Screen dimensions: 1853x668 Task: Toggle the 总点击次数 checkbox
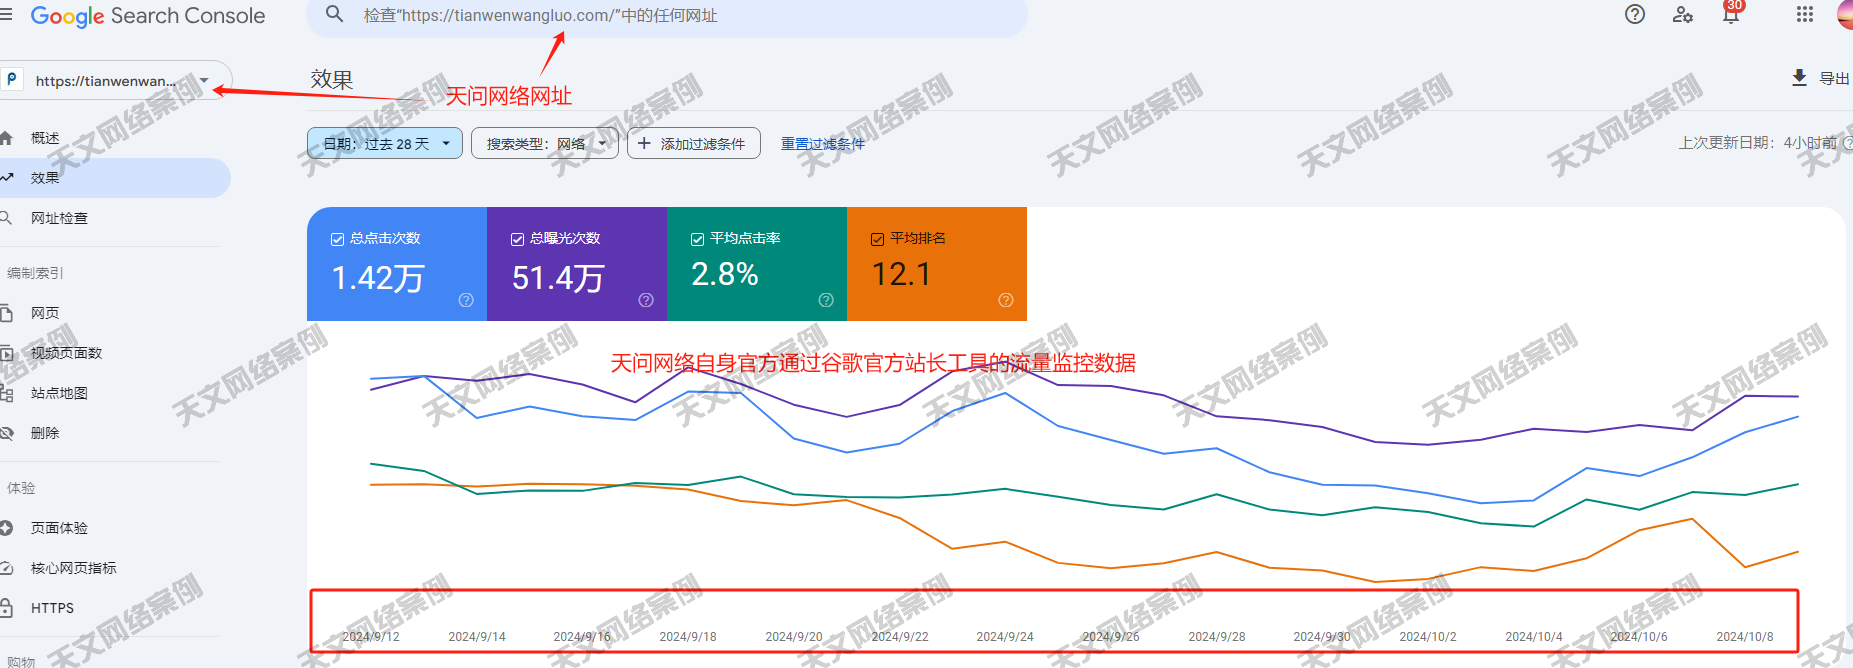(337, 239)
